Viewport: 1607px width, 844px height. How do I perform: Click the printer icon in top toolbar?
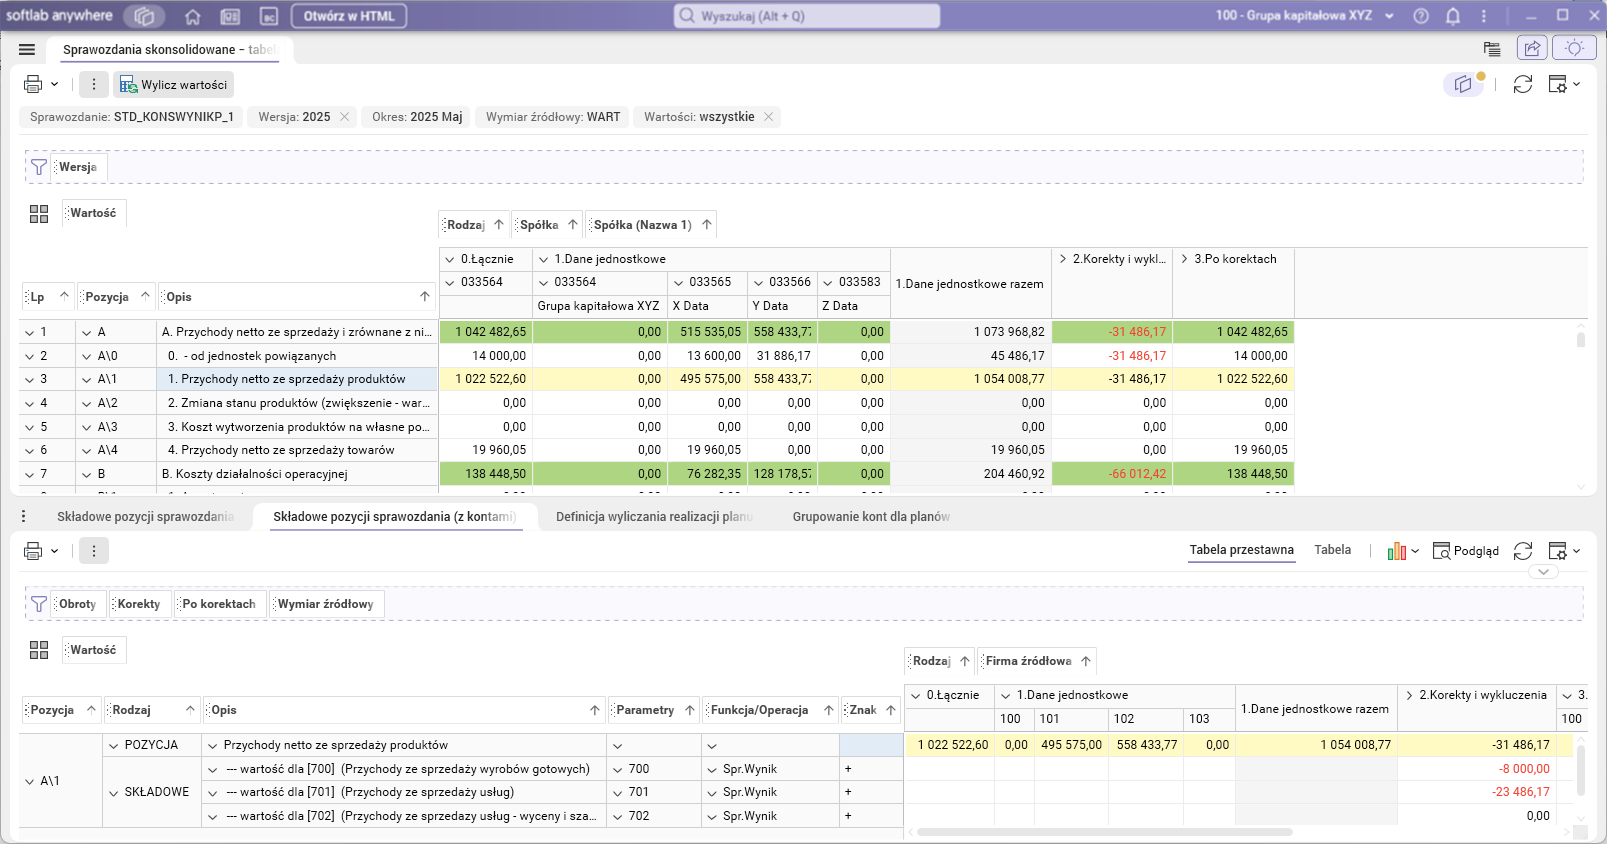[x=33, y=85]
